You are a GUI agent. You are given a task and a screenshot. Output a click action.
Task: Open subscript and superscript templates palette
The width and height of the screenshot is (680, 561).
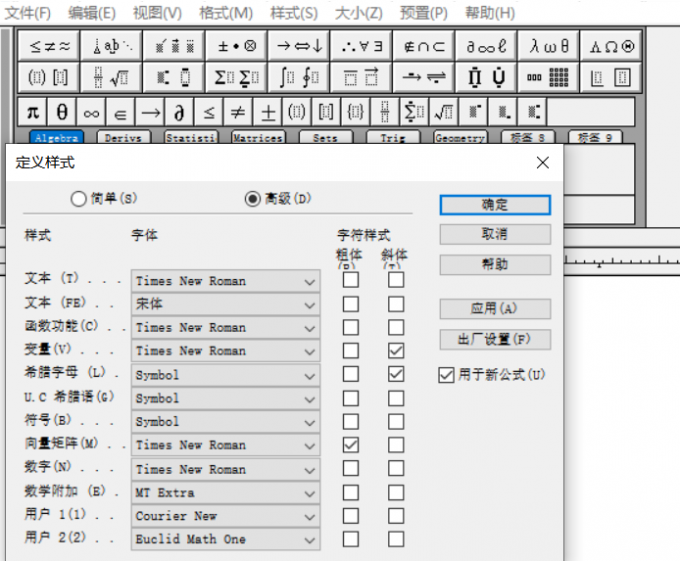174,77
